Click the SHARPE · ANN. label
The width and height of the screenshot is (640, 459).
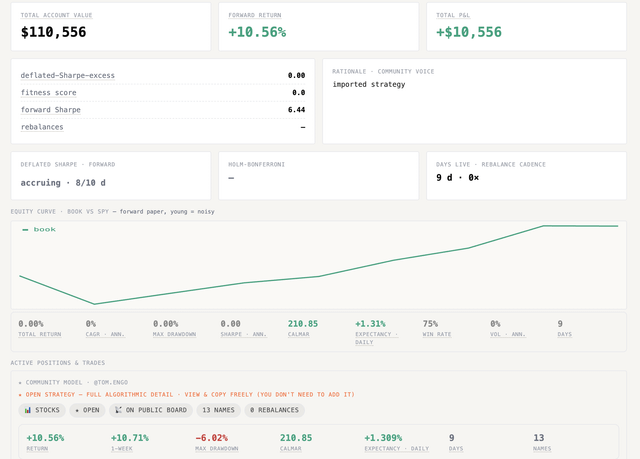(244, 334)
